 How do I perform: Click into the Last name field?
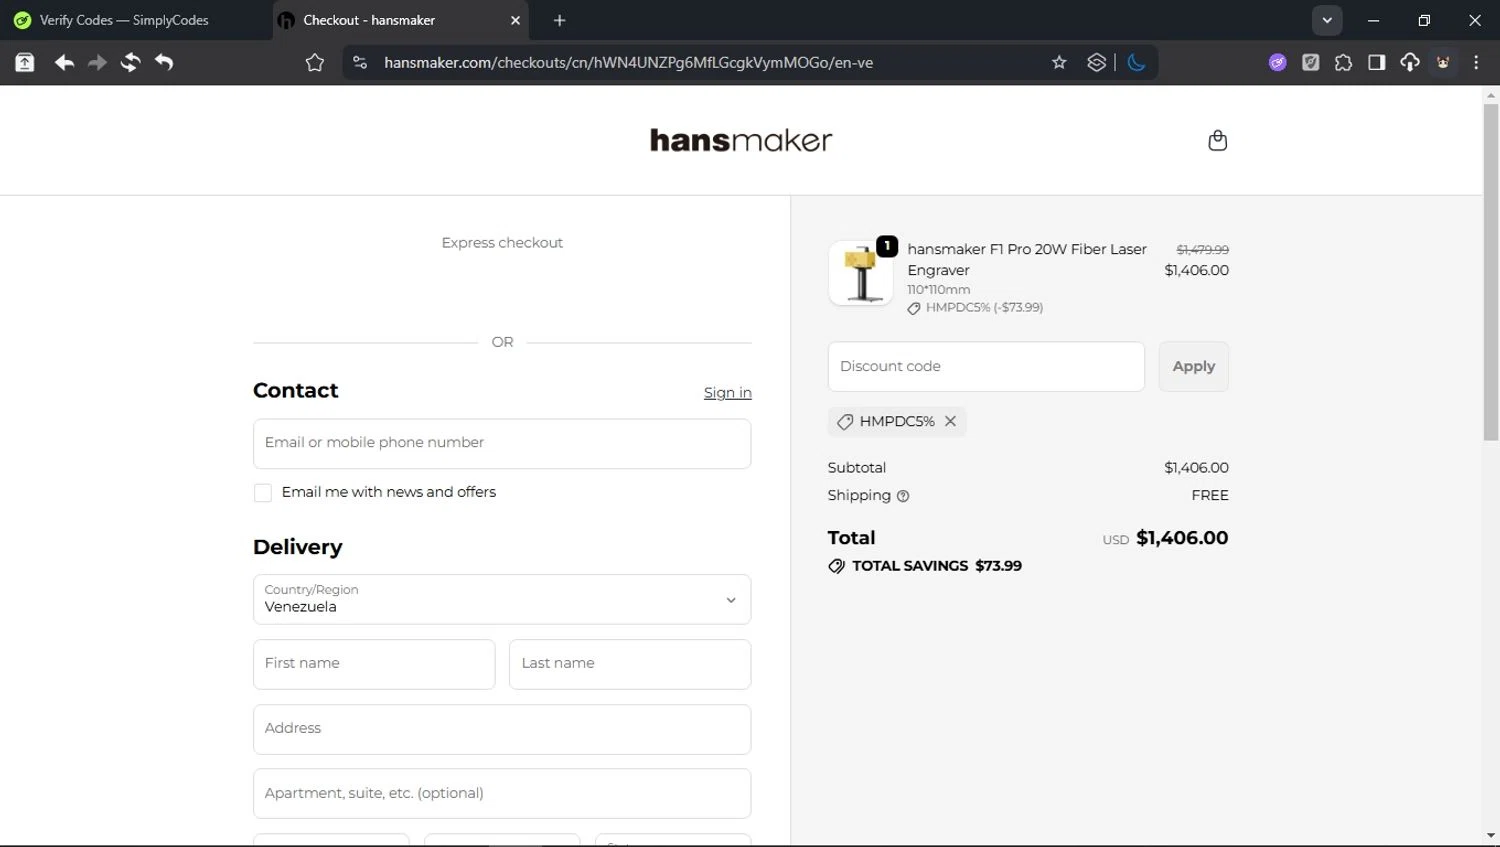pyautogui.click(x=630, y=664)
